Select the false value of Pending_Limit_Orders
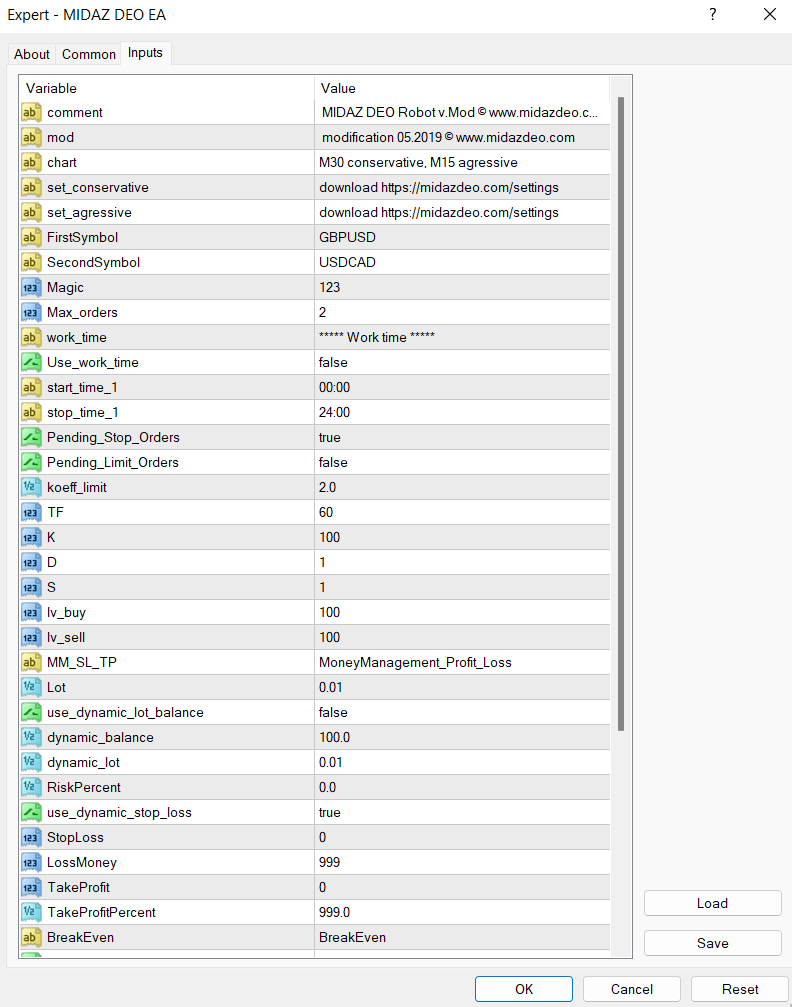Viewport: 792px width, 1007px height. (334, 462)
